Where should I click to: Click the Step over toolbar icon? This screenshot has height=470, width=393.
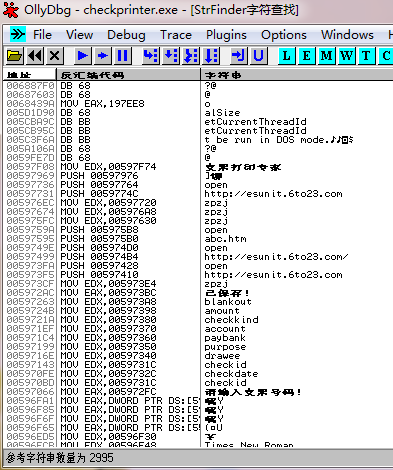(x=171, y=56)
